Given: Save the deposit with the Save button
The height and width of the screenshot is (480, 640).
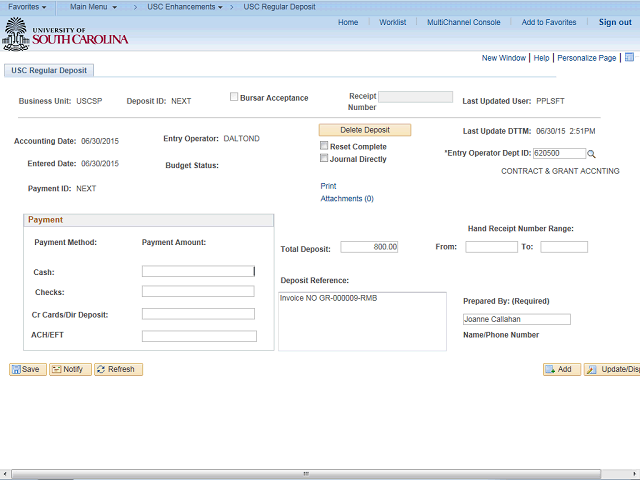Looking at the screenshot, I should point(28,369).
